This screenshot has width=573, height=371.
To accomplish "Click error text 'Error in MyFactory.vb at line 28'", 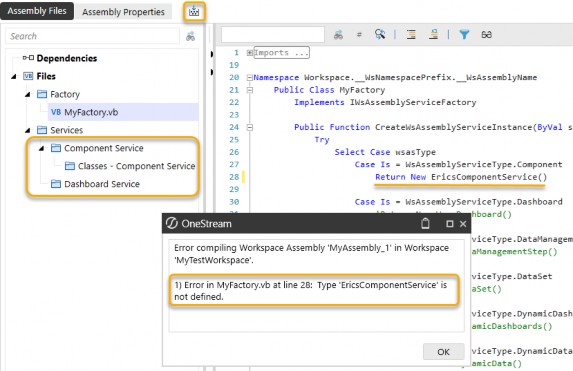I will (x=248, y=285).
